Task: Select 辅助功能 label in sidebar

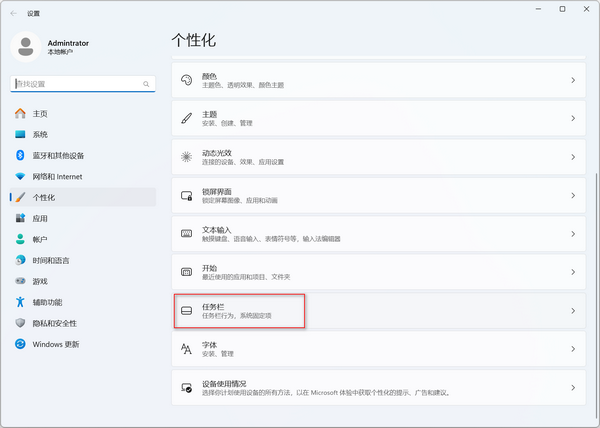Action: (x=47, y=302)
